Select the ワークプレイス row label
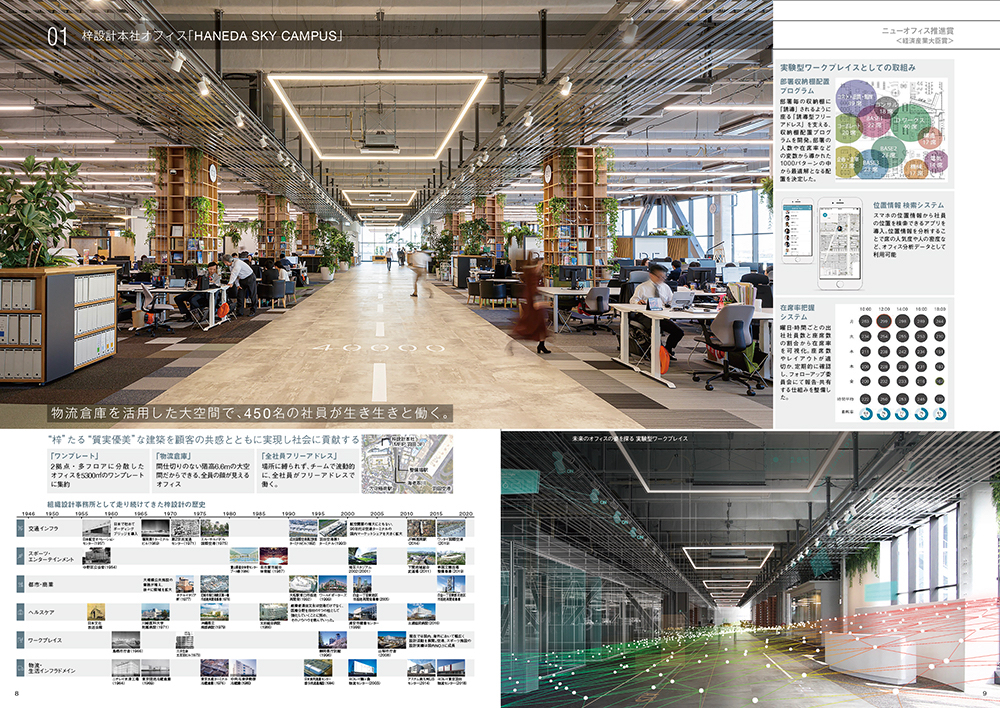Screen dimensions: 1000x708 point(45,640)
